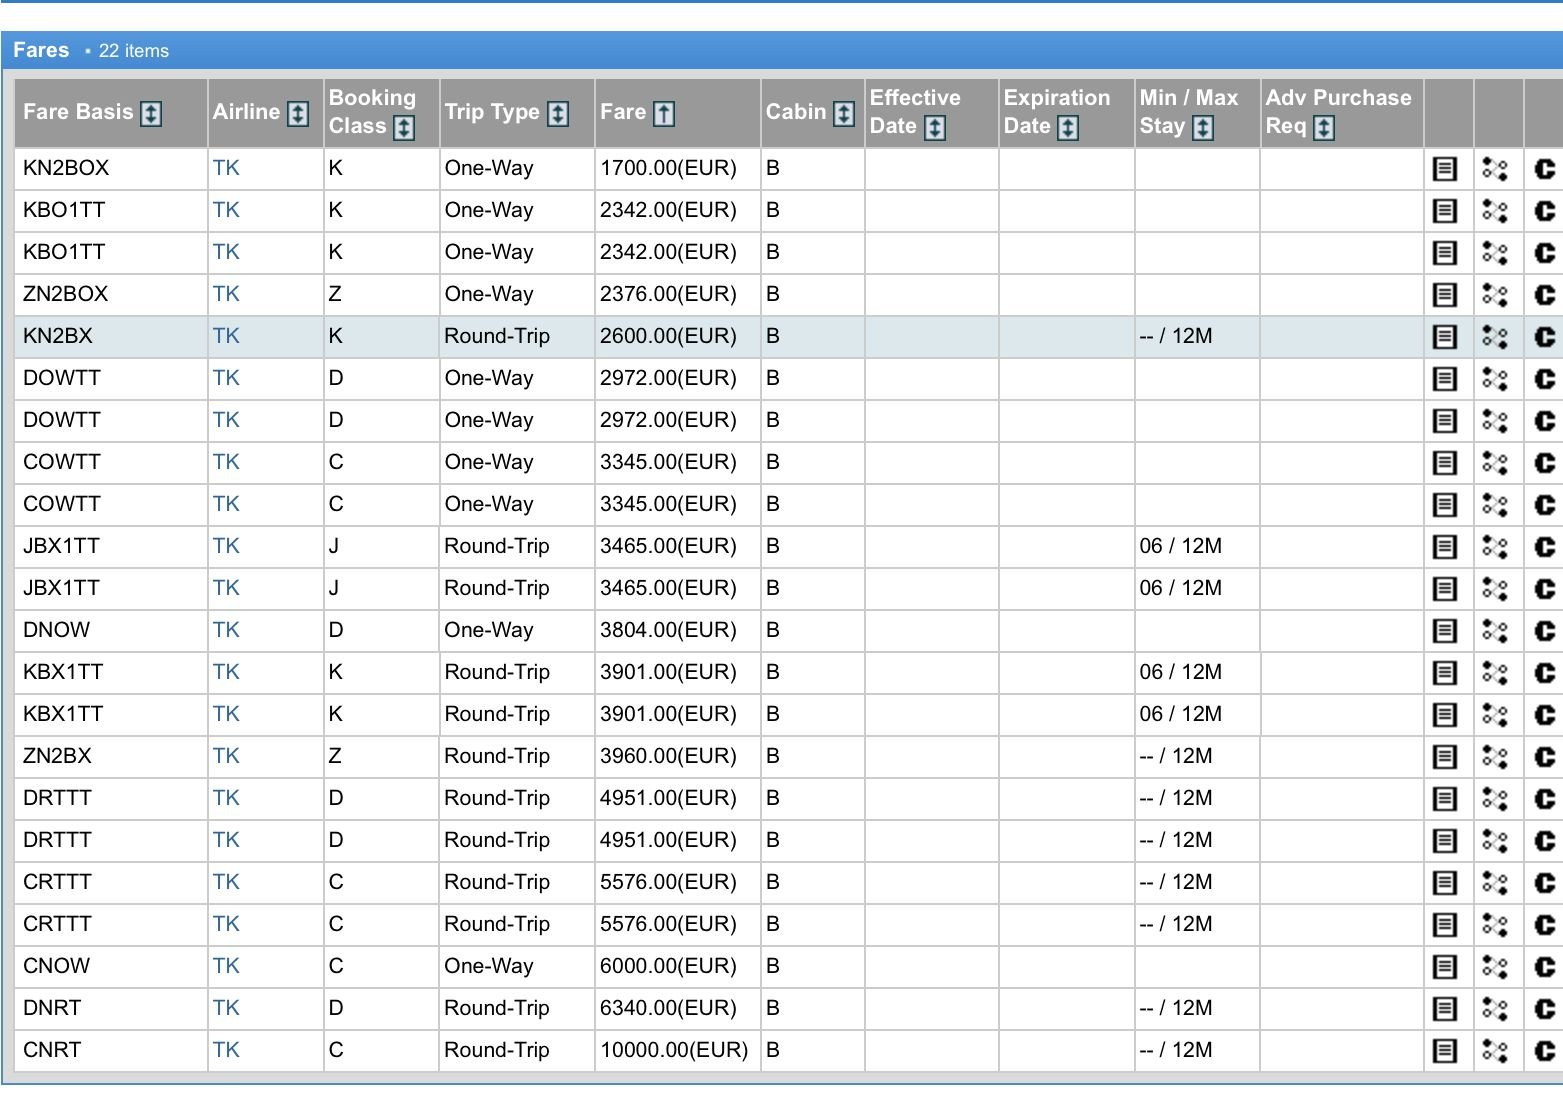Toggle sorting on the Airline column
Viewport: 1563px width, 1094px height.
(x=298, y=113)
